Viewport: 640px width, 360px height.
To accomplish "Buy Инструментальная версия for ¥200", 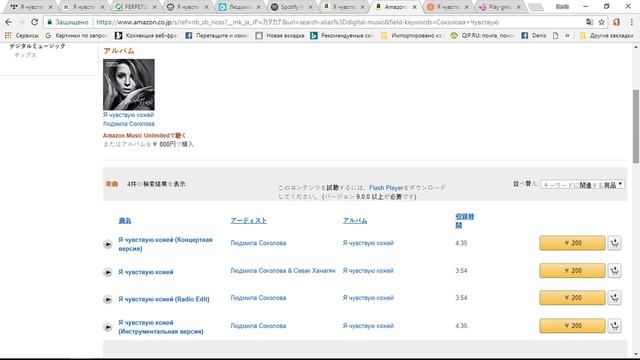I will [x=572, y=326].
